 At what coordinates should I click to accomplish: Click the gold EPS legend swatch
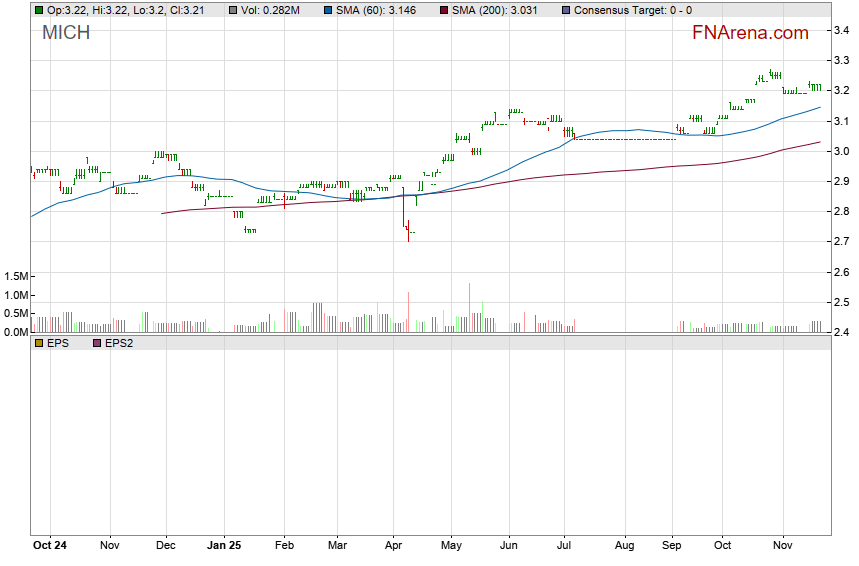[39, 343]
